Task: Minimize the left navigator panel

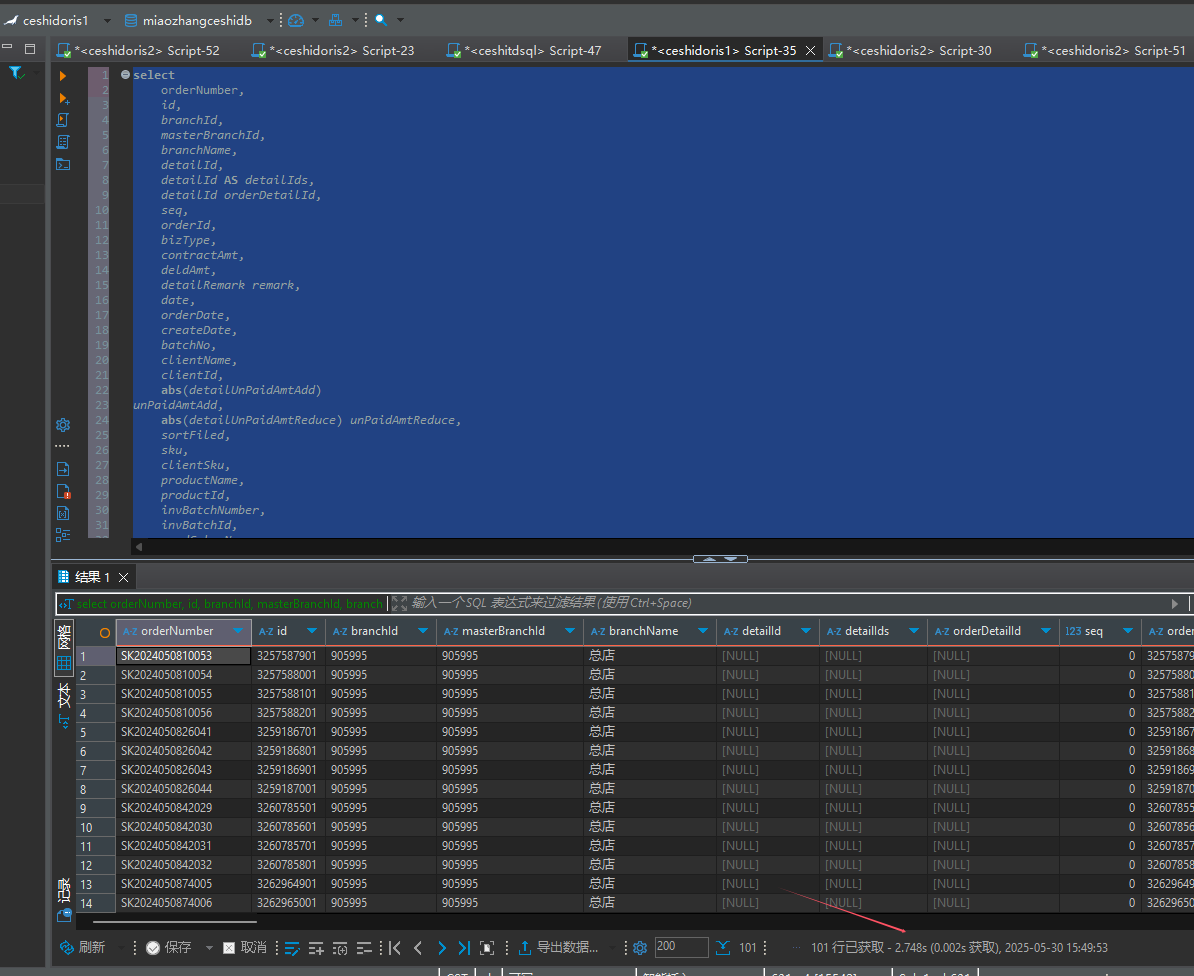Action: [x=8, y=47]
